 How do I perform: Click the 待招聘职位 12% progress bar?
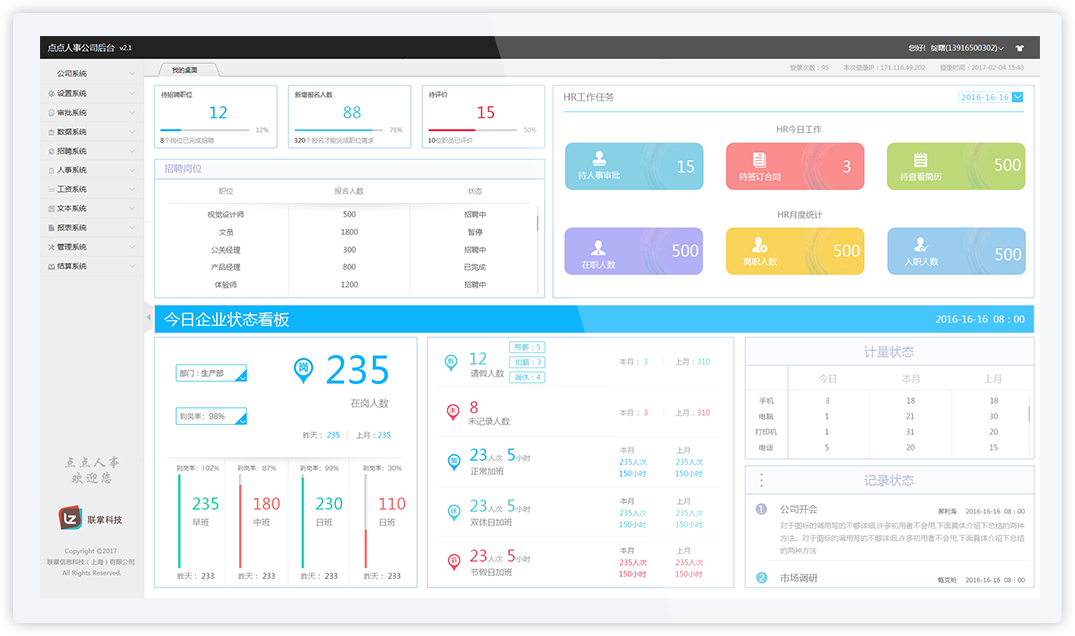click(x=205, y=130)
